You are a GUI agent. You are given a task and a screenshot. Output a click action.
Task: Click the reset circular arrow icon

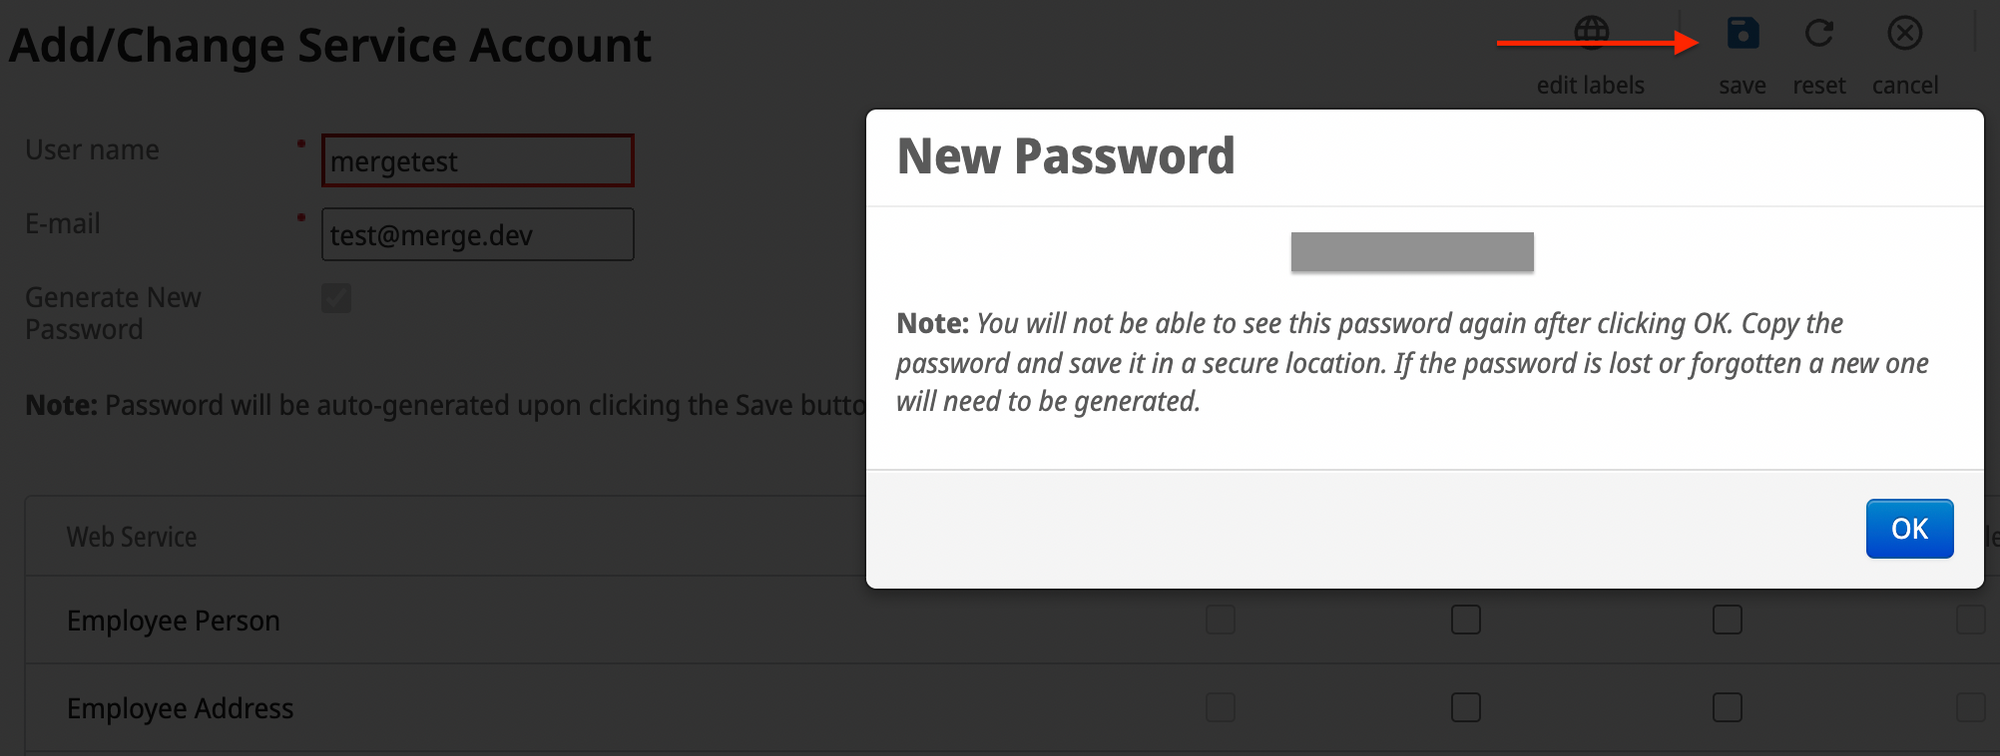click(1819, 34)
